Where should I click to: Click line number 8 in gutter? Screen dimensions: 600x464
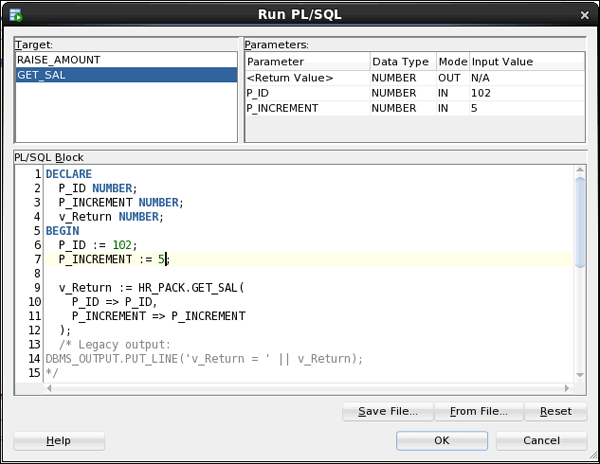coord(37,274)
